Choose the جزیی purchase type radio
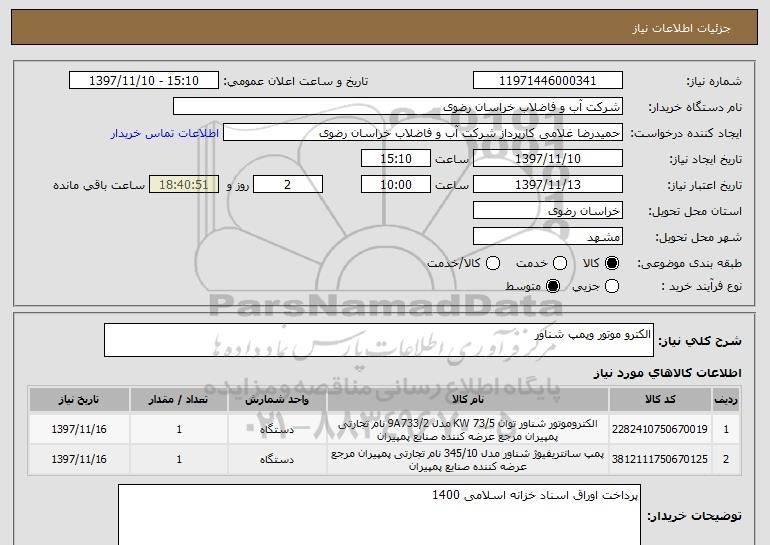This screenshot has height=545, width=770. [612, 286]
